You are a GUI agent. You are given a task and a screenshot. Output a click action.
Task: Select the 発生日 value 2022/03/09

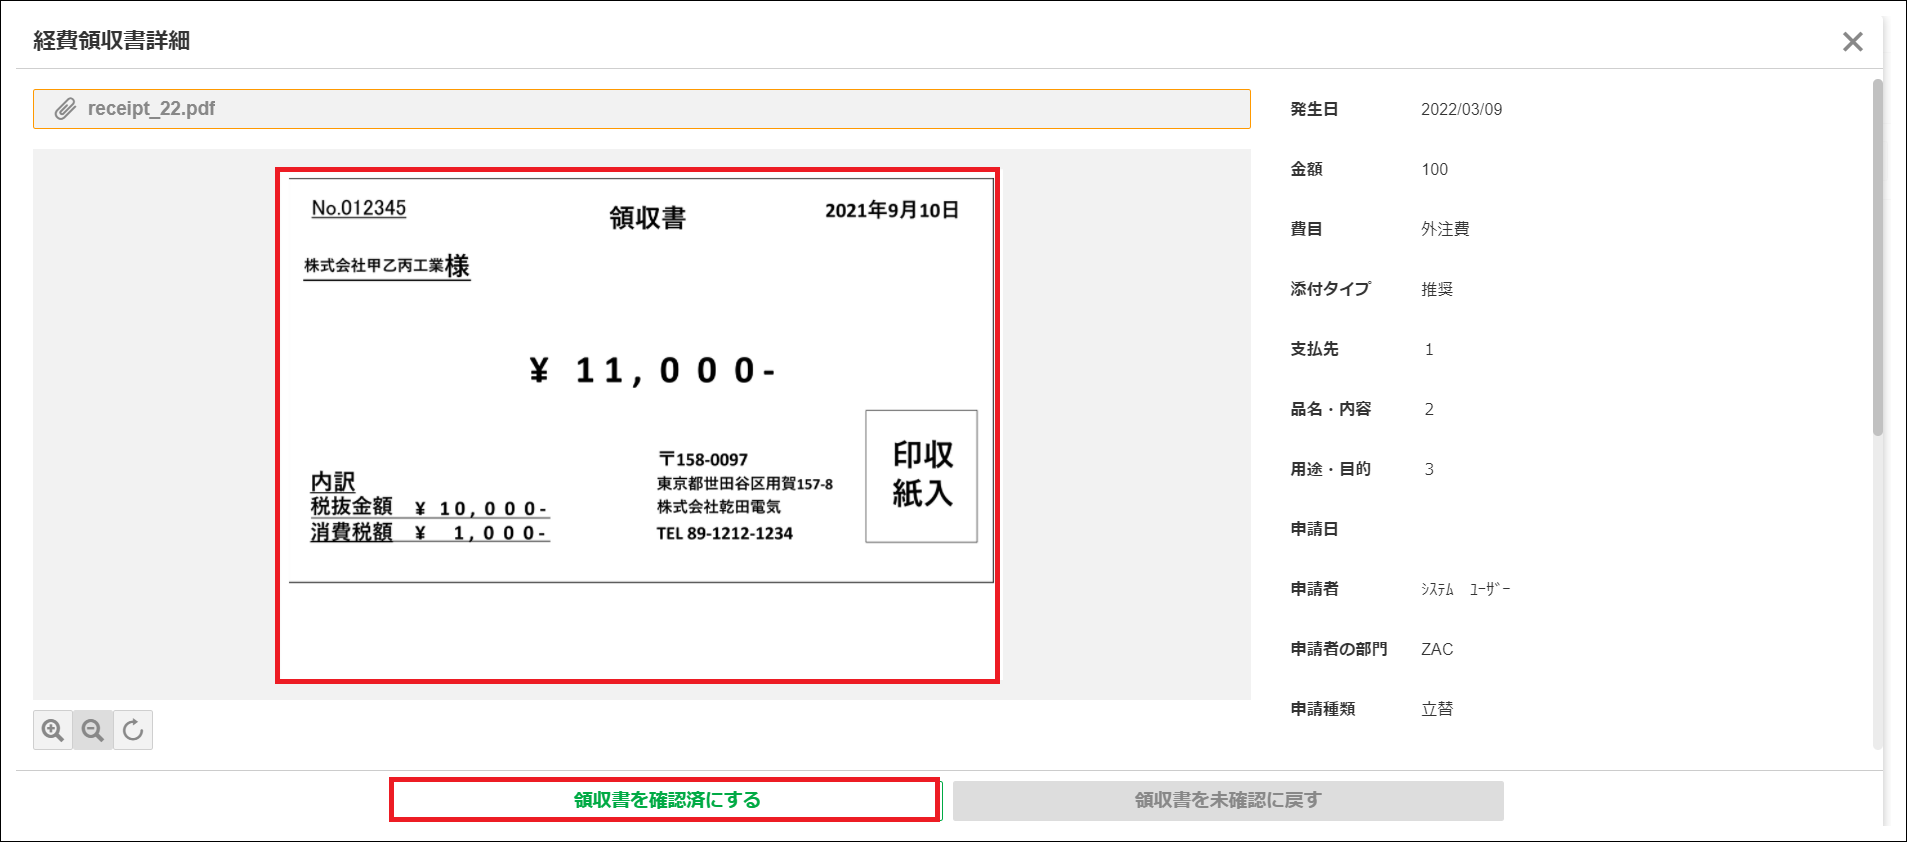point(1461,110)
